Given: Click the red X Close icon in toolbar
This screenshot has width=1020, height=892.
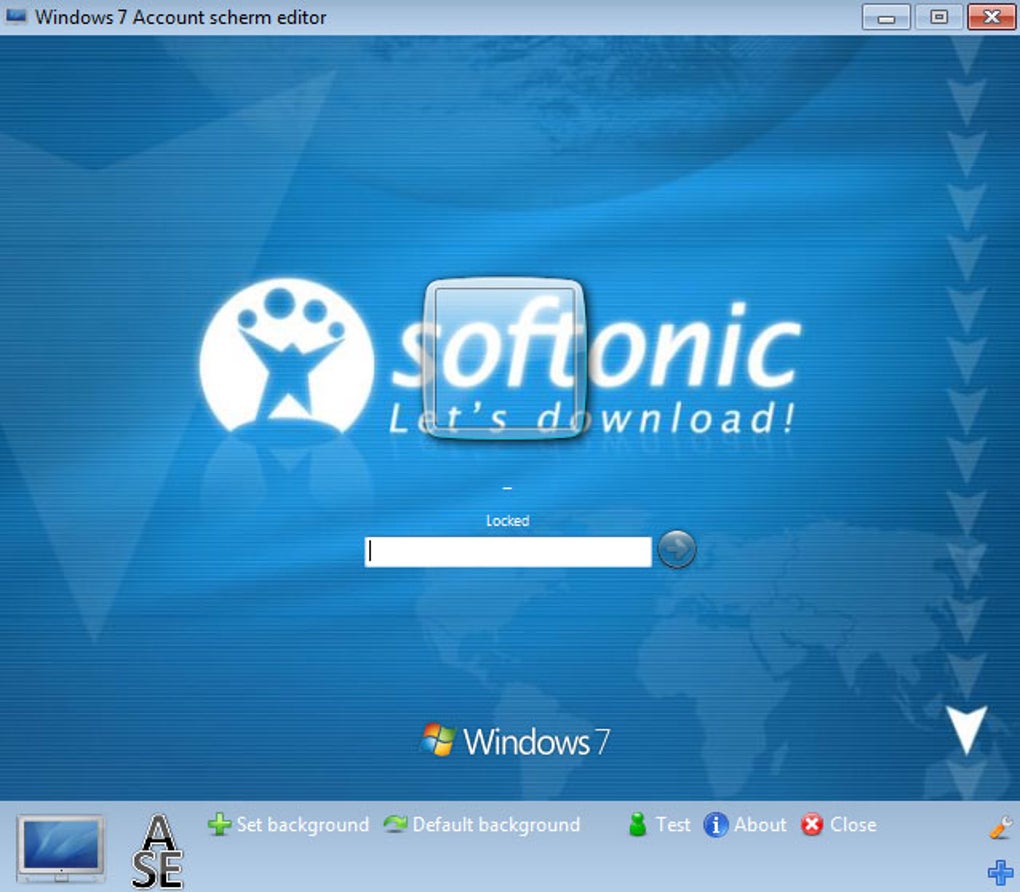Looking at the screenshot, I should [810, 825].
